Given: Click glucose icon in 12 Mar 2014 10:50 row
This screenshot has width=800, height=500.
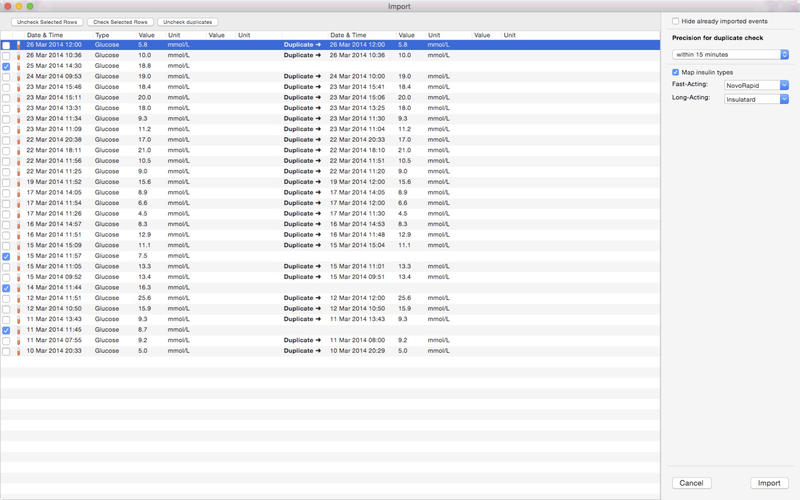Looking at the screenshot, I should point(18,309).
